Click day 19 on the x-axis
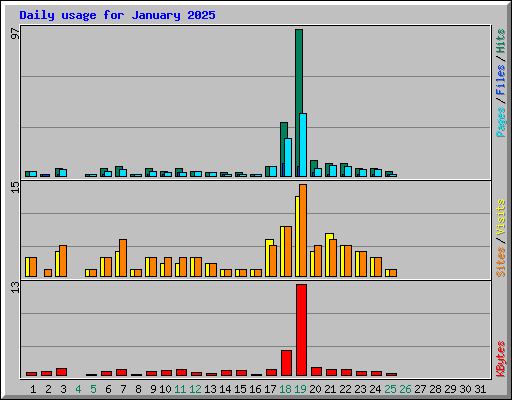 [300, 389]
